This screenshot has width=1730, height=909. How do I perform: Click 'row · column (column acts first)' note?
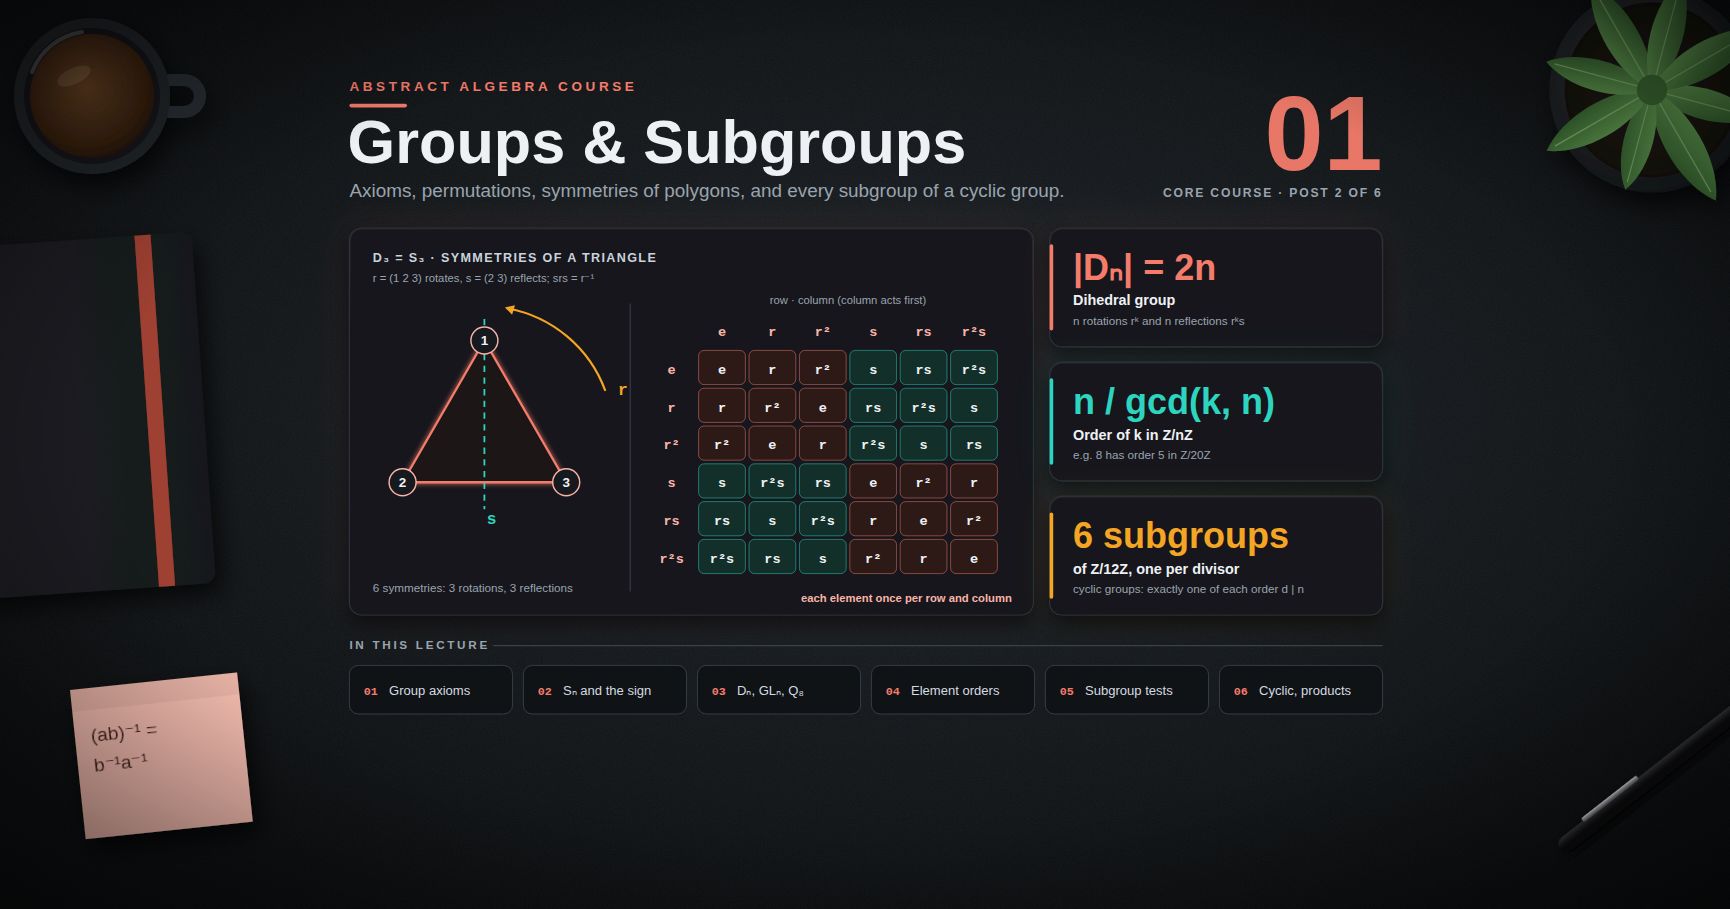click(848, 300)
